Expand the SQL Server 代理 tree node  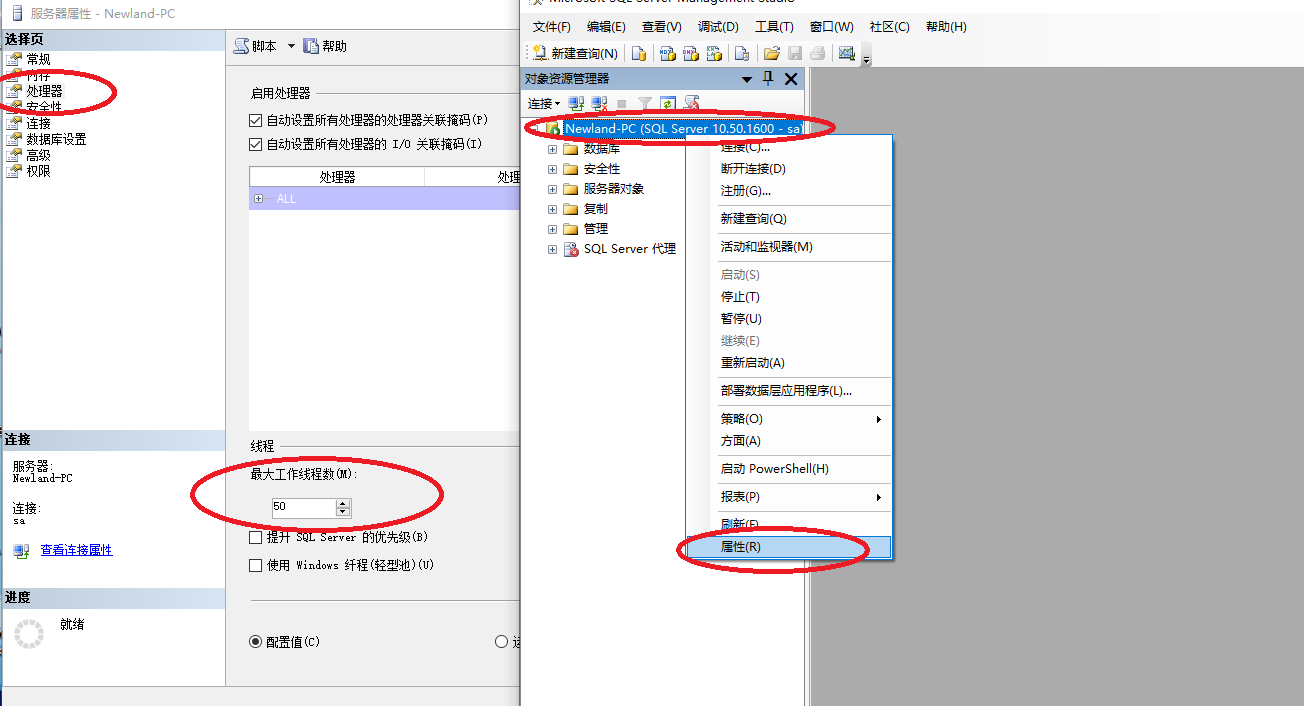point(552,249)
